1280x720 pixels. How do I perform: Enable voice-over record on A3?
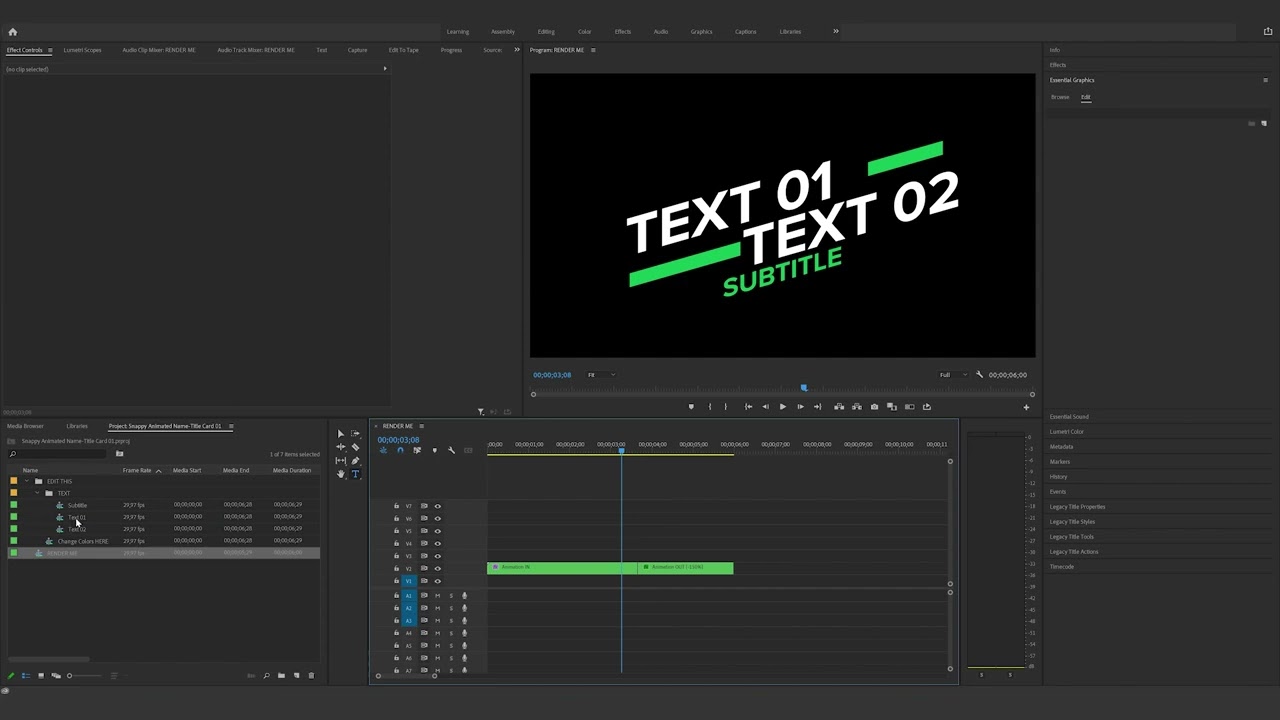pos(464,621)
